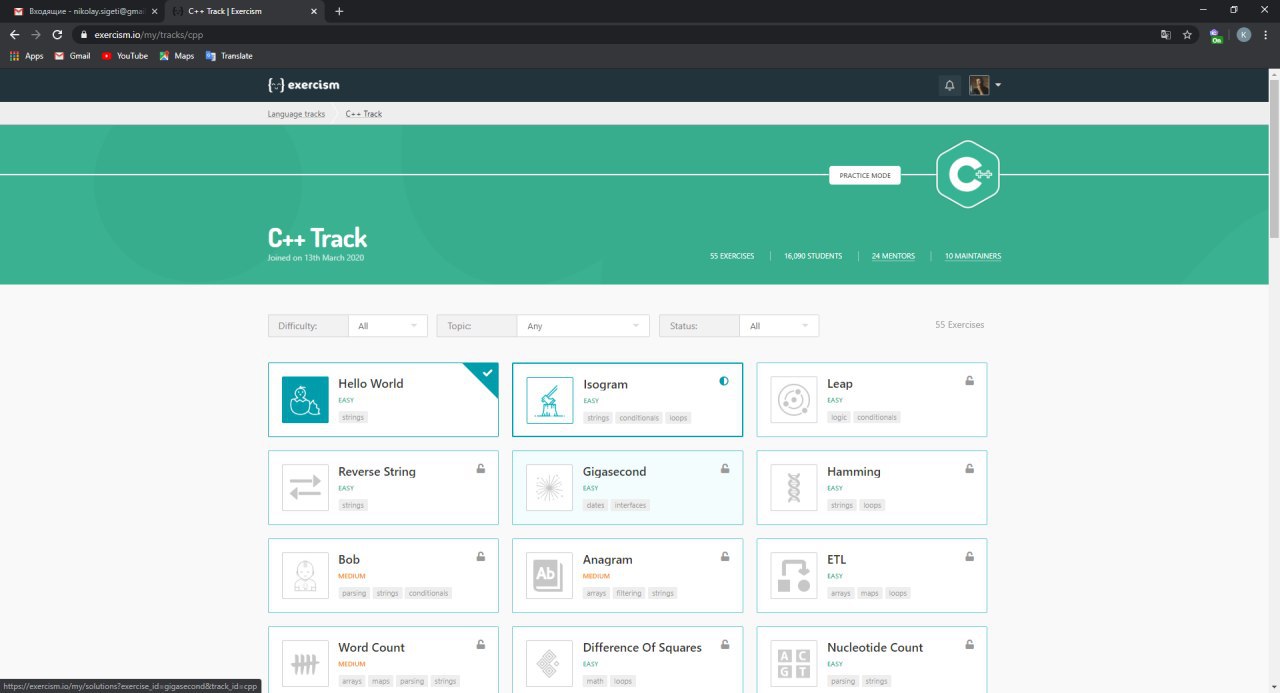Open the Apps bookmark
The height and width of the screenshot is (693, 1280).
click(27, 56)
